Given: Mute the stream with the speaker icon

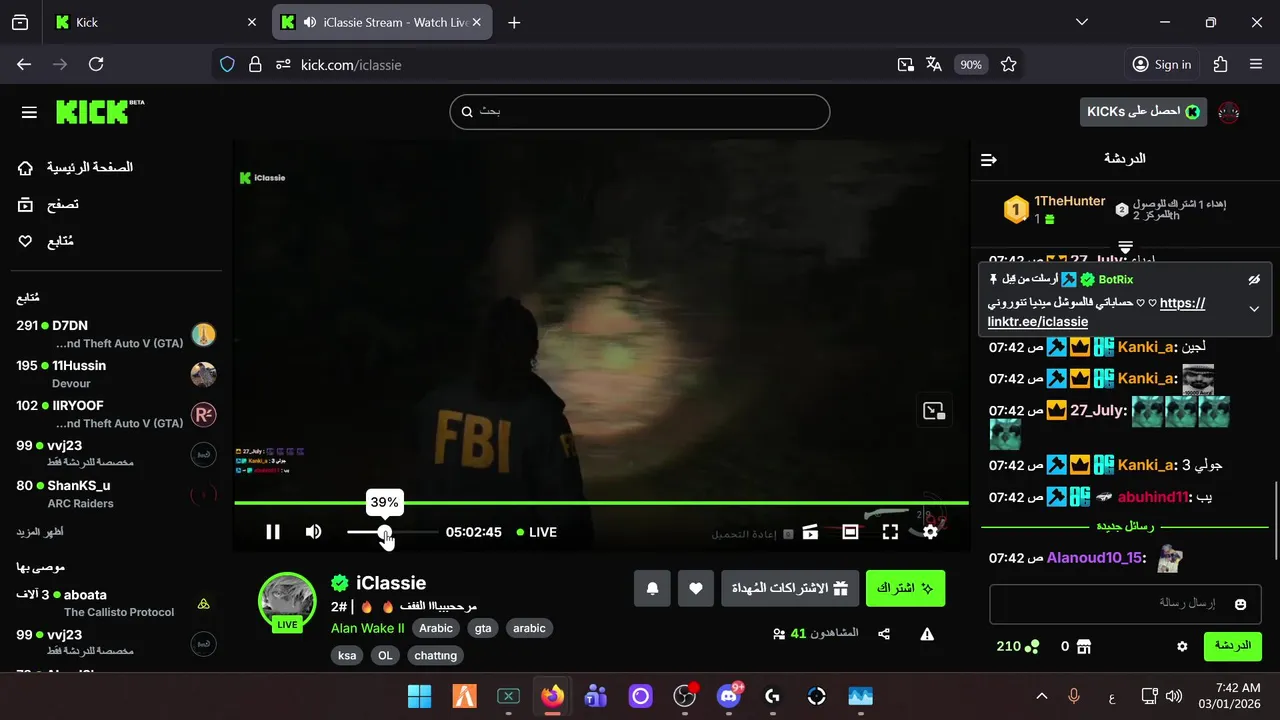Looking at the screenshot, I should pyautogui.click(x=314, y=532).
